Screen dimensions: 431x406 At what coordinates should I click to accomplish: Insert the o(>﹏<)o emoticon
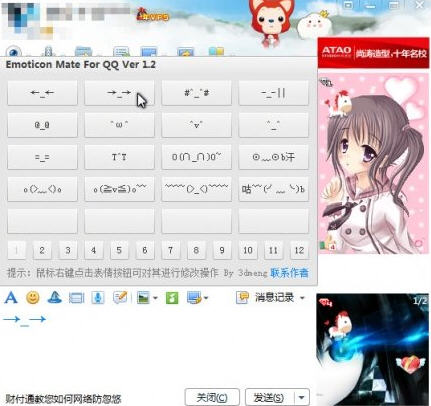click(42, 189)
